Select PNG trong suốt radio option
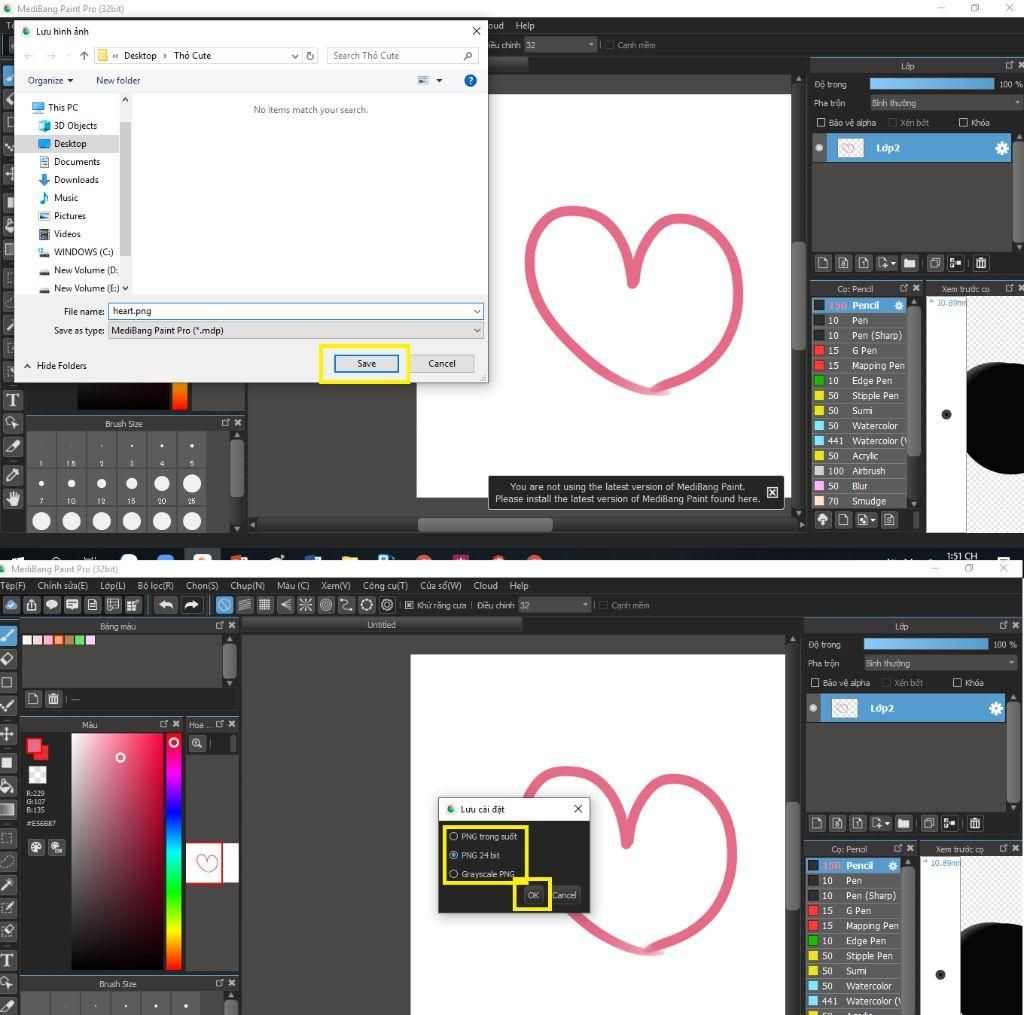 coord(453,836)
